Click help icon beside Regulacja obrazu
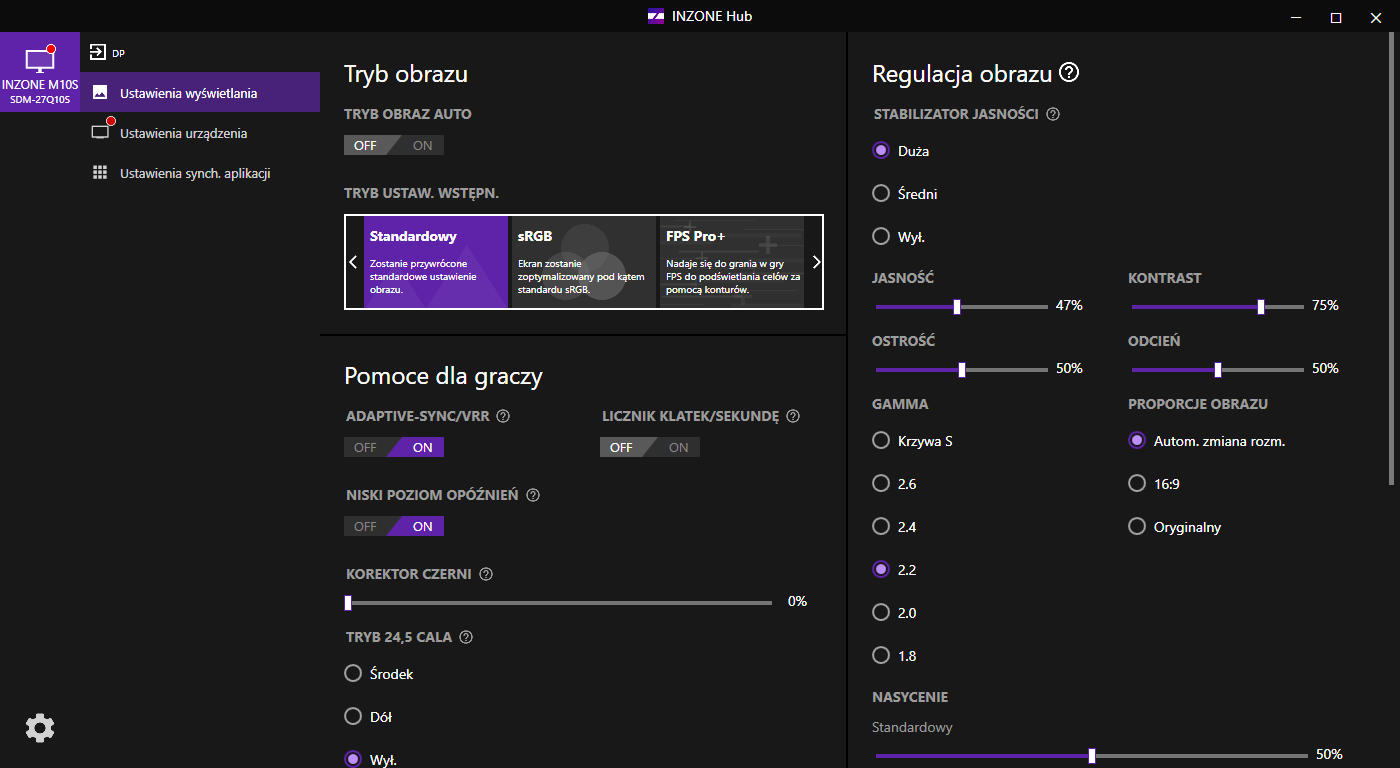The image size is (1400, 768). click(x=1070, y=73)
